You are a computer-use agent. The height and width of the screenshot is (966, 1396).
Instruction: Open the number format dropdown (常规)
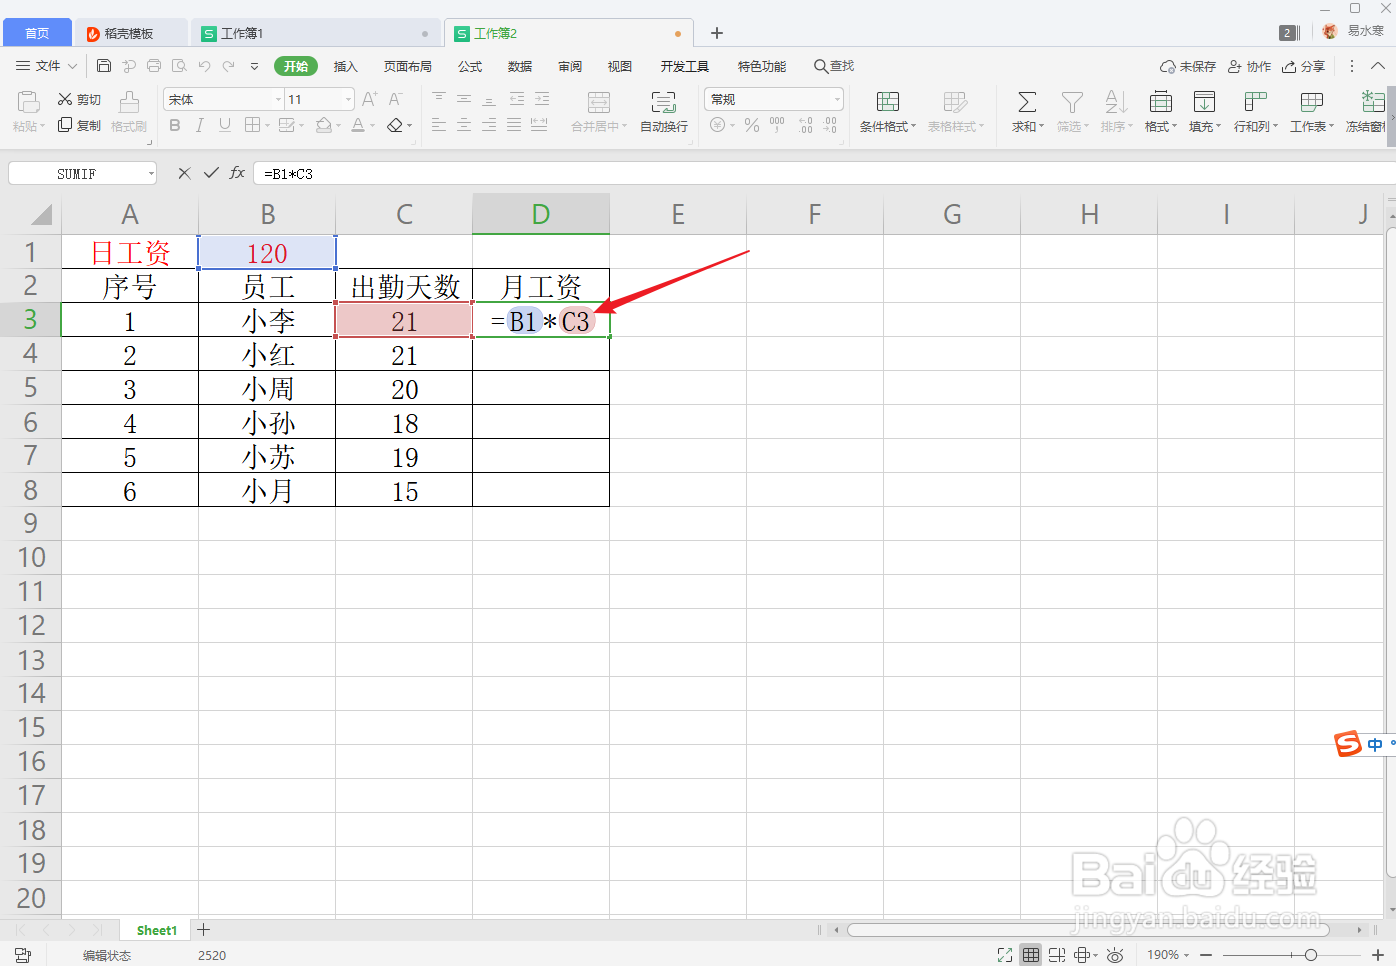pyautogui.click(x=837, y=99)
